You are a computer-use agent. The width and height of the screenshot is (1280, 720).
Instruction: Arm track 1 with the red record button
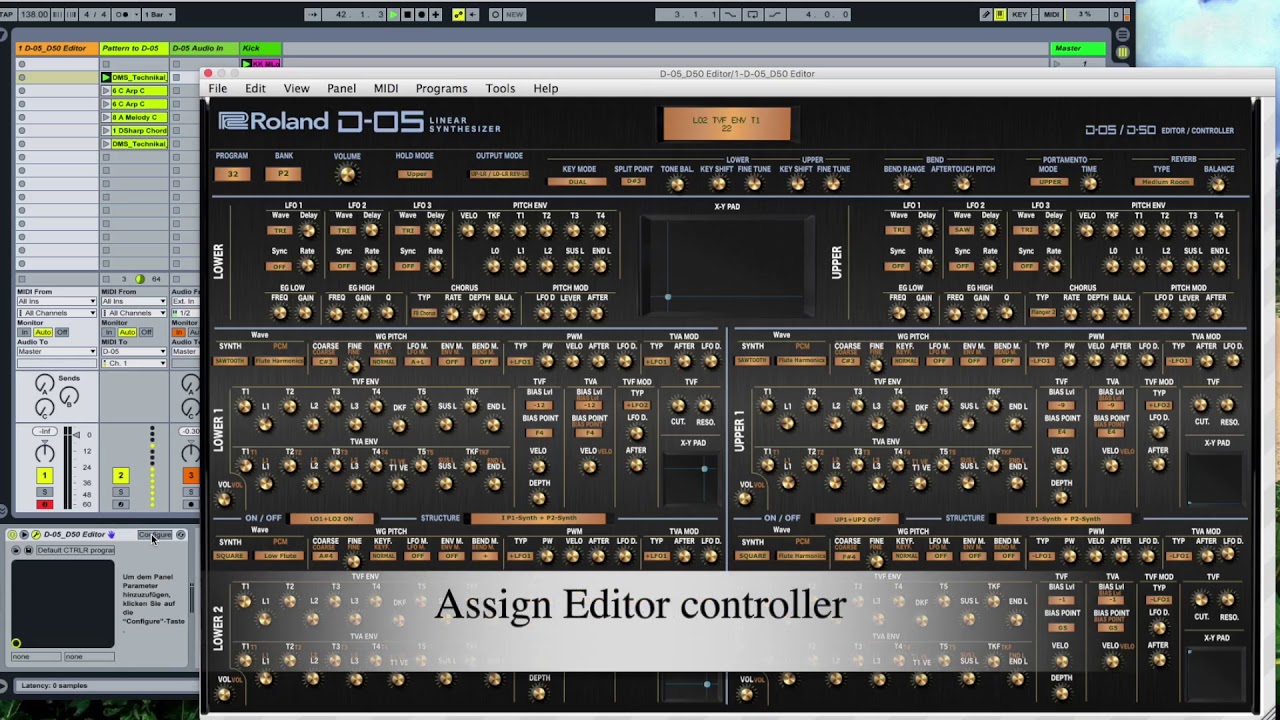pyautogui.click(x=44, y=504)
